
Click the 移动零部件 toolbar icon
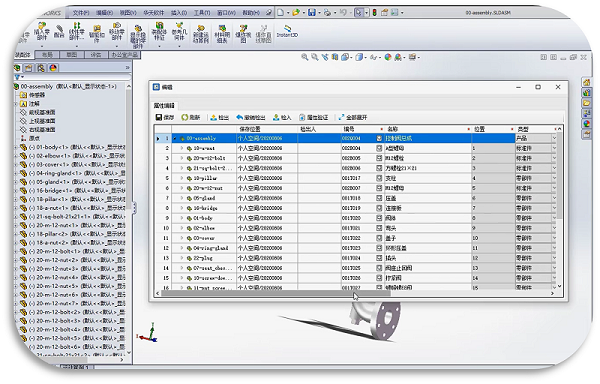click(116, 32)
